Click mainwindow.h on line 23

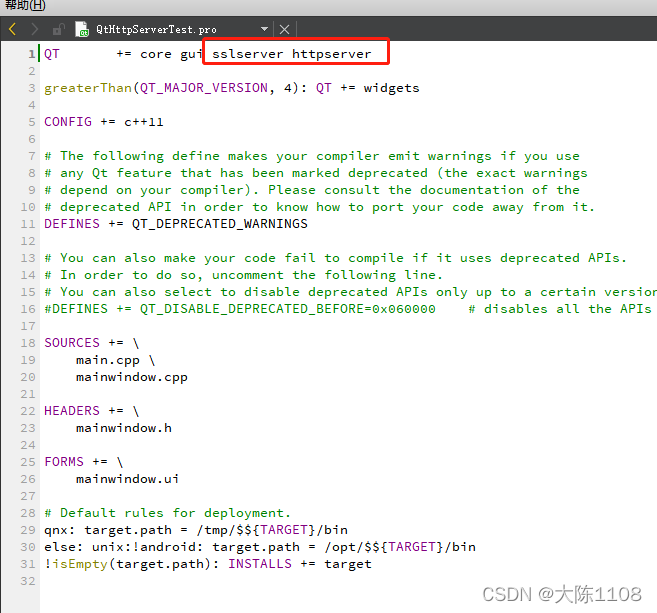(124, 428)
